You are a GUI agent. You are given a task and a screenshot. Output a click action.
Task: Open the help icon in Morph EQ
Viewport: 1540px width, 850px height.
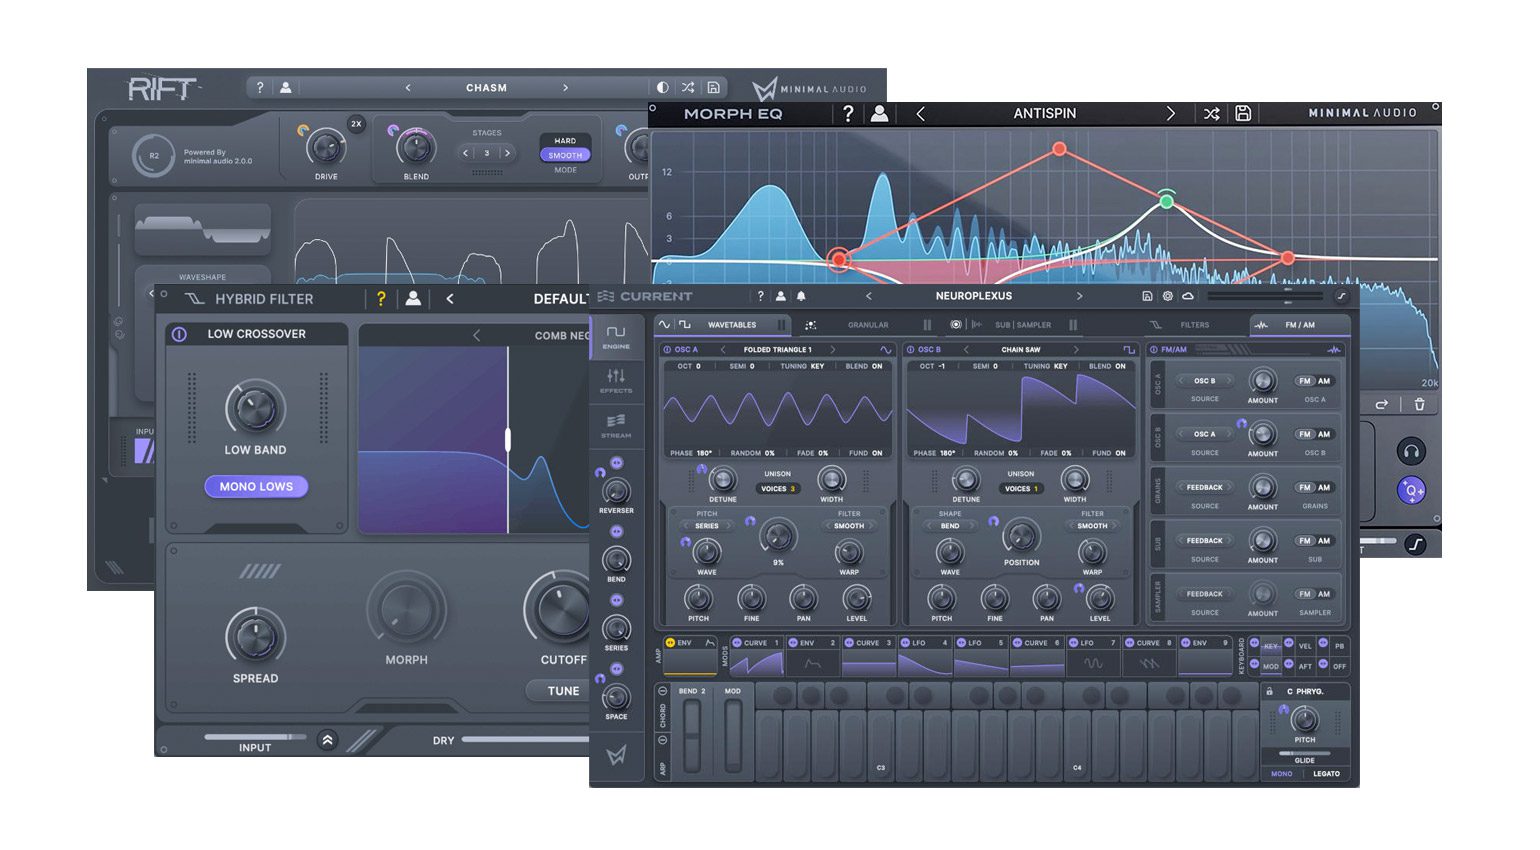click(x=848, y=114)
